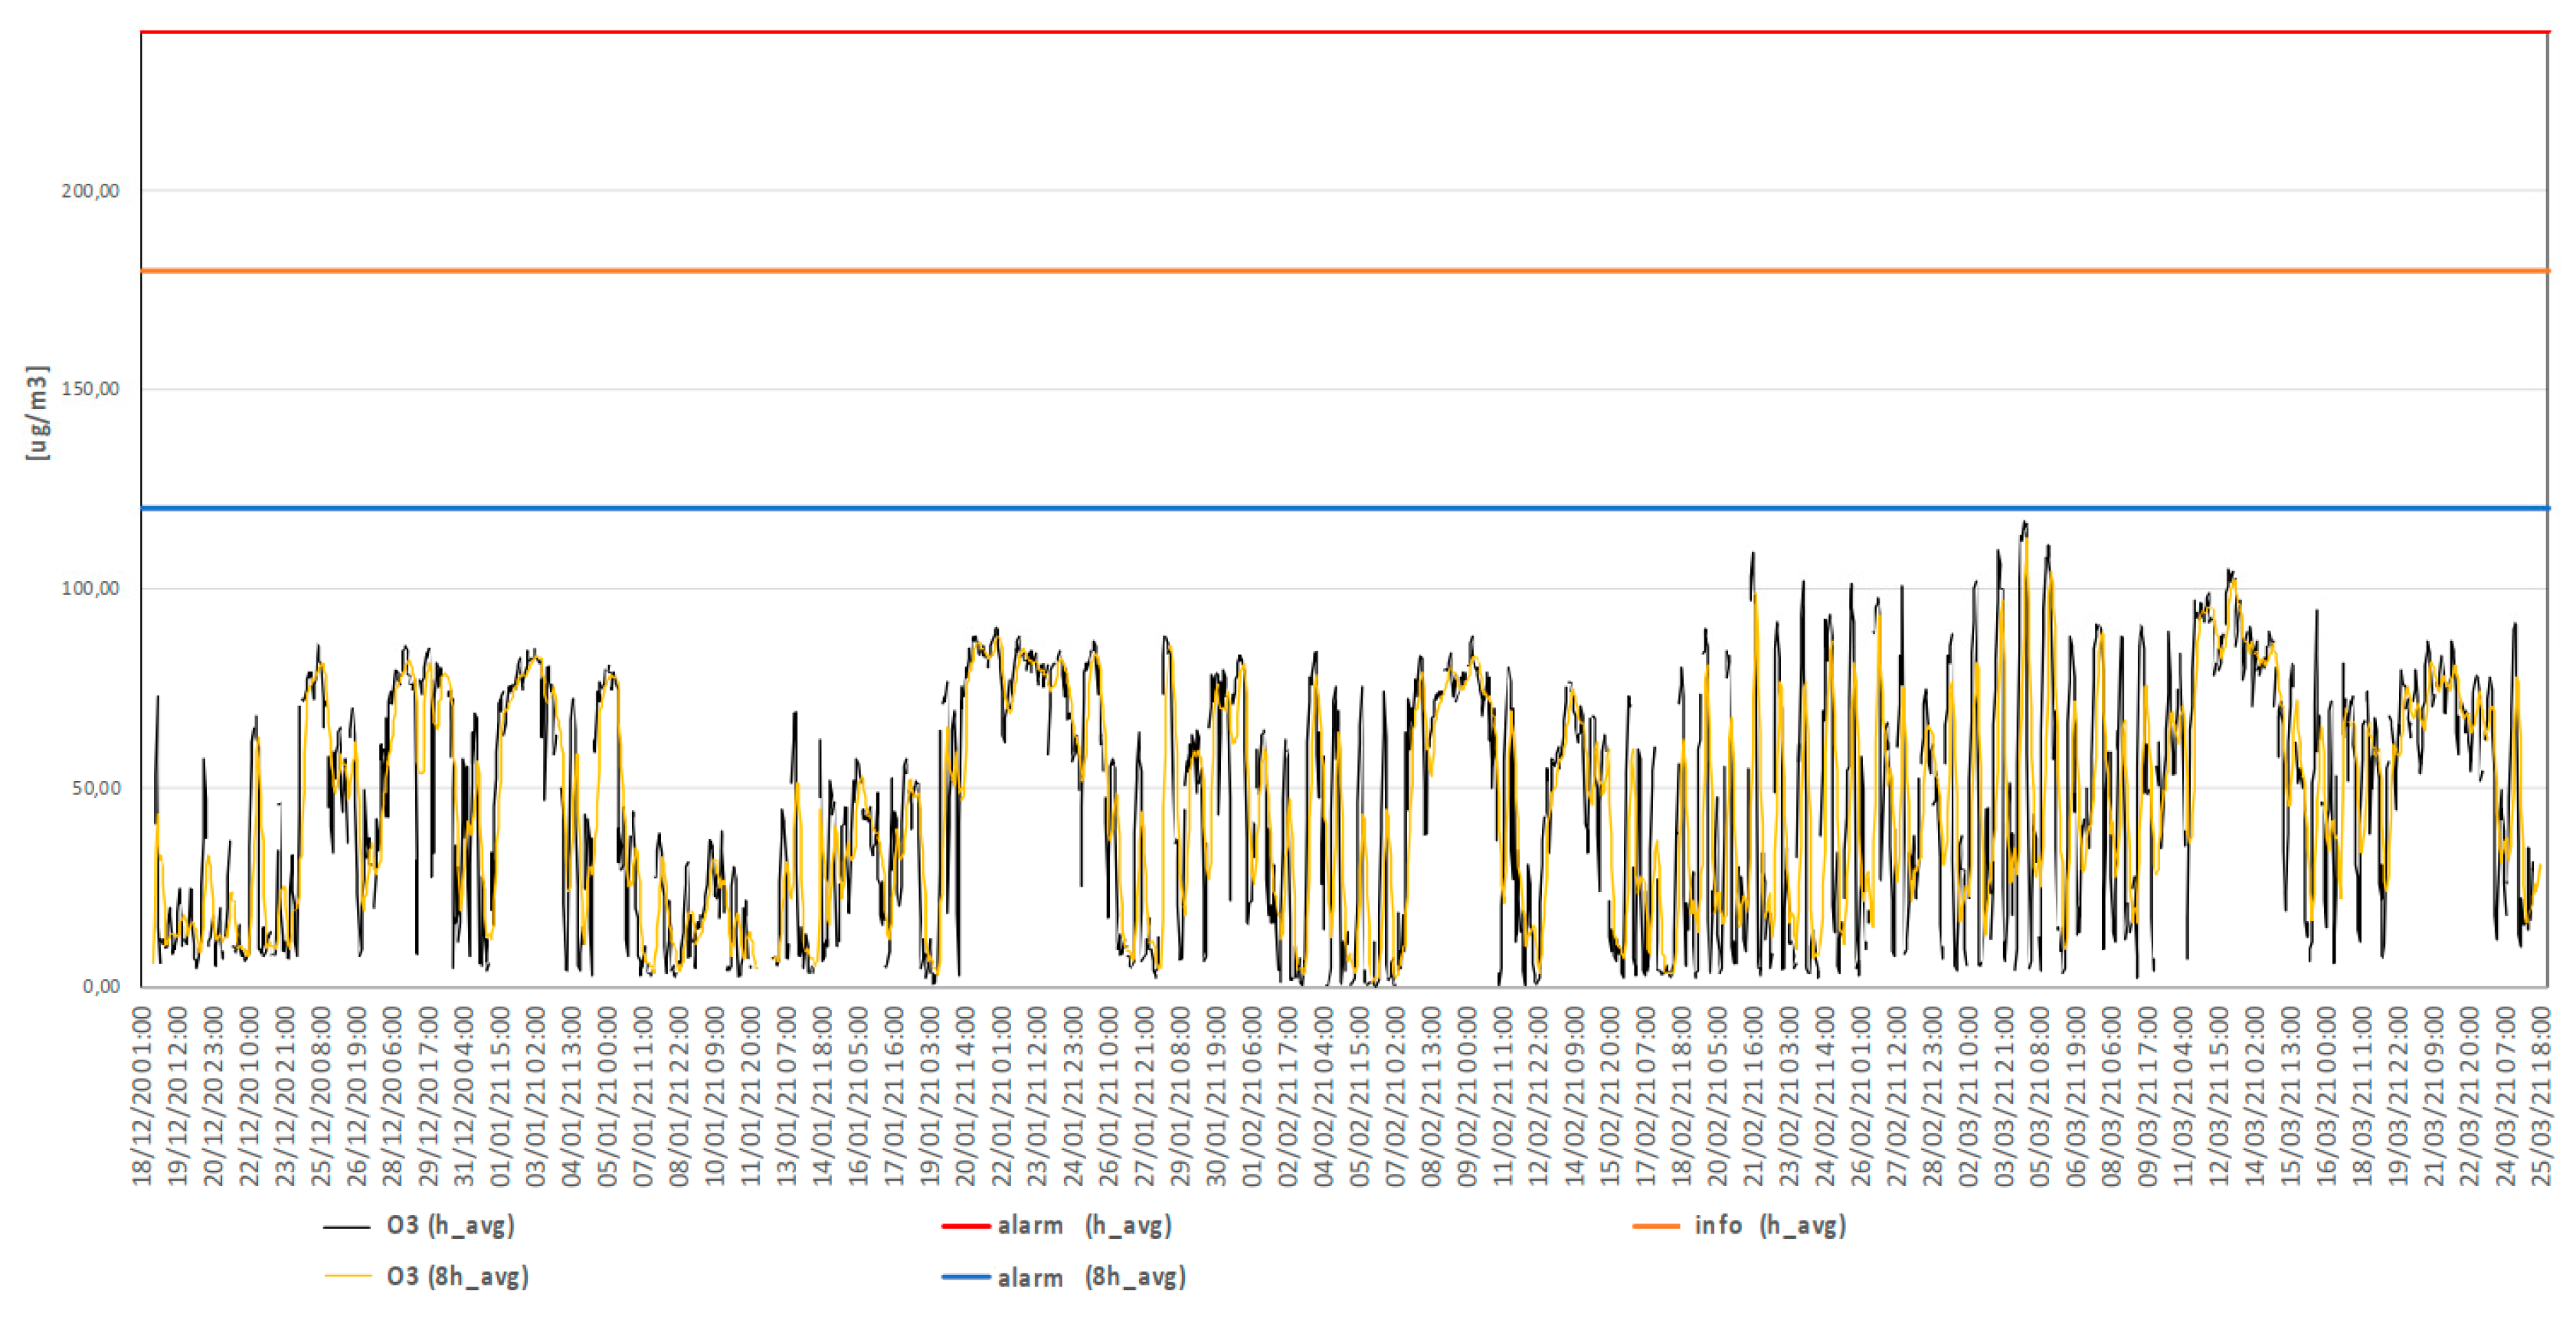Click the 200,00 y-axis tick label
The height and width of the screenshot is (1317, 2576).
tap(90, 191)
